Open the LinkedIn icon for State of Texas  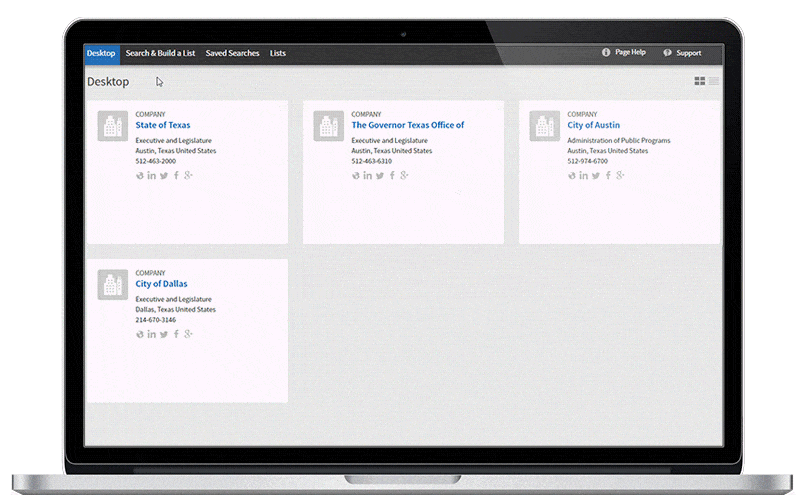(x=152, y=176)
